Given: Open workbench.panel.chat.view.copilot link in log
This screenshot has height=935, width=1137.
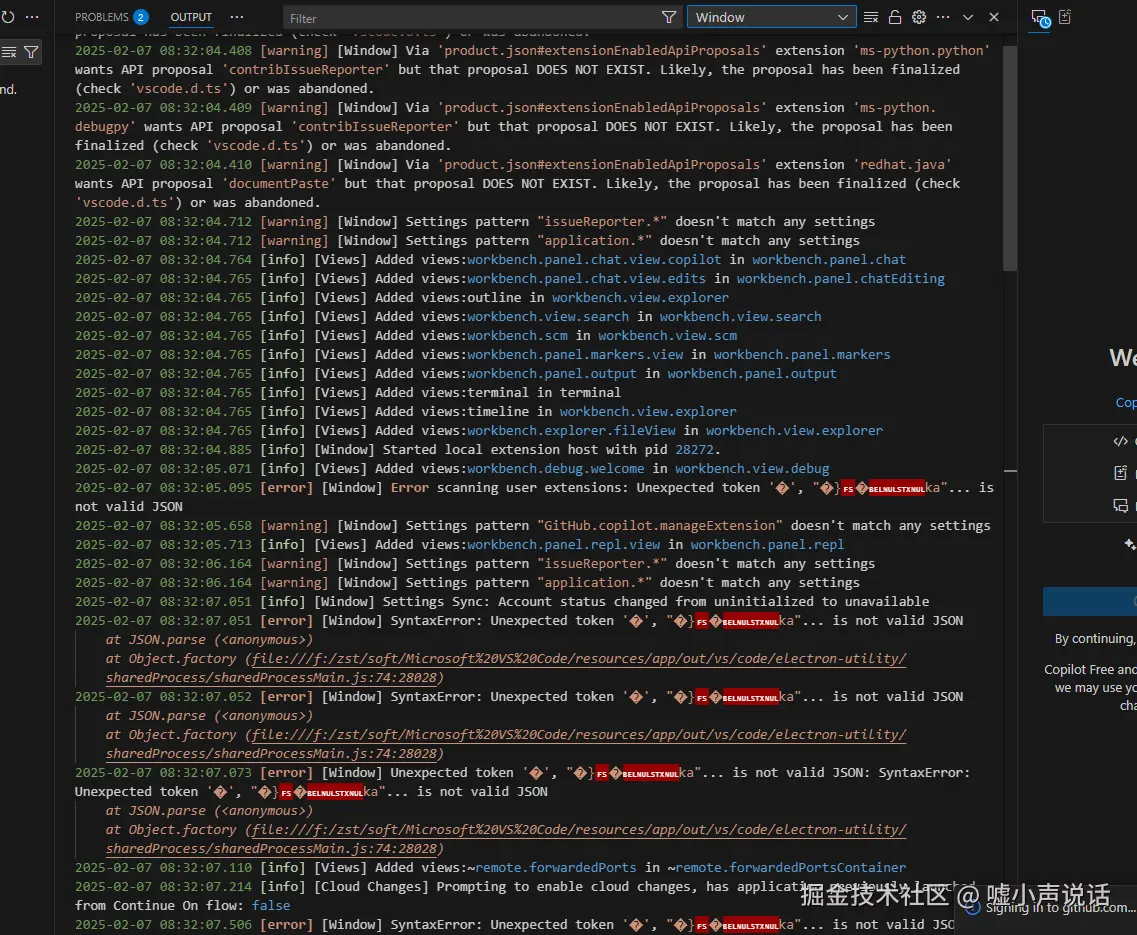Looking at the screenshot, I should pos(594,259).
